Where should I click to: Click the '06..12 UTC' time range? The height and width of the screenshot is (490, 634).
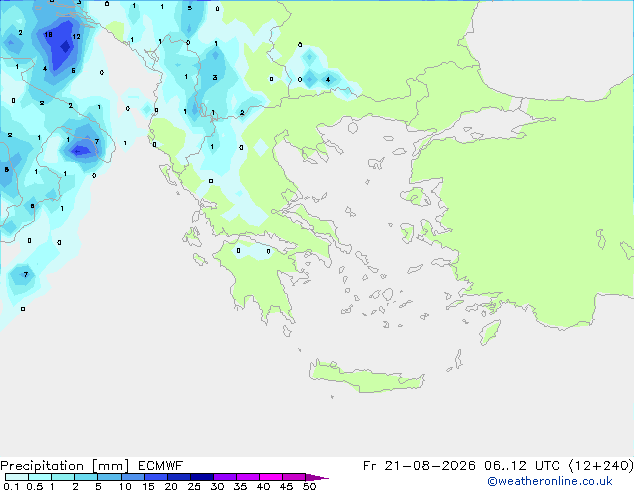coord(522,466)
